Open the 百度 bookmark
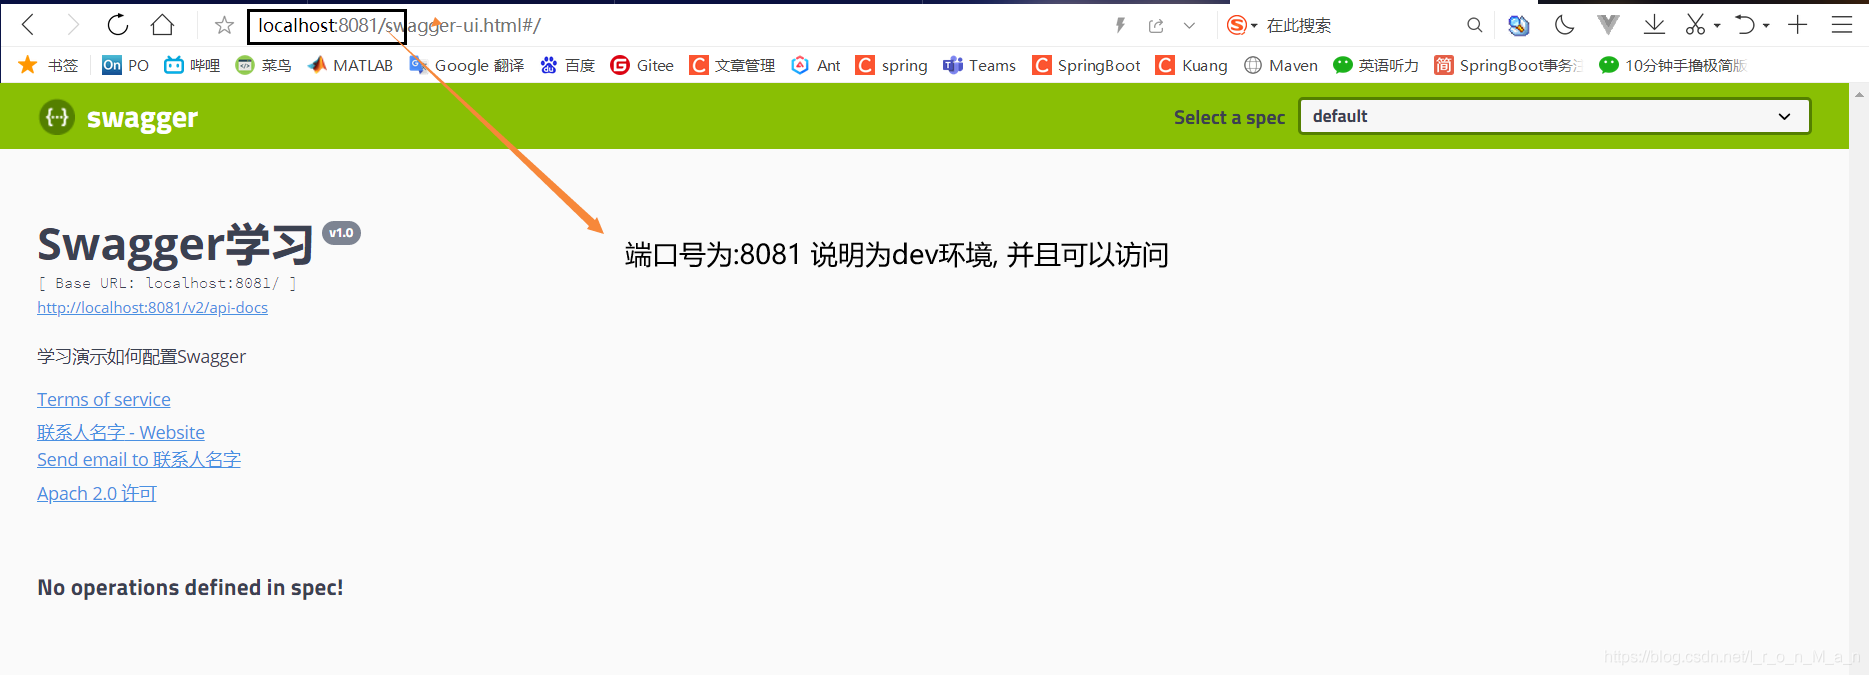Image resolution: width=1869 pixels, height=675 pixels. (567, 65)
